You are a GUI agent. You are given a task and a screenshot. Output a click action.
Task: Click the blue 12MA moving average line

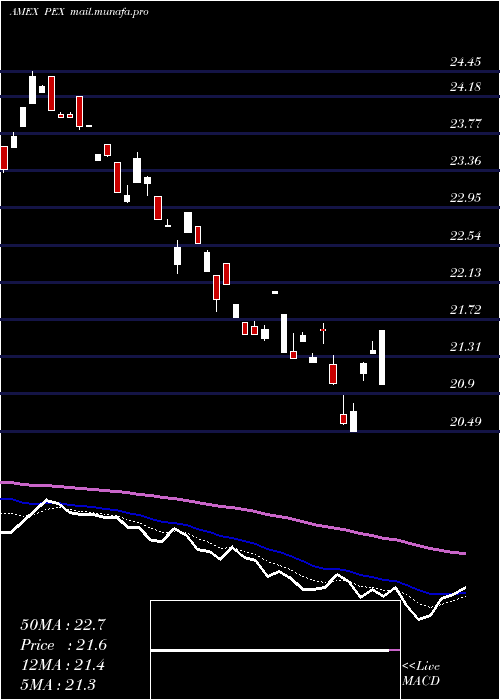[232, 538]
